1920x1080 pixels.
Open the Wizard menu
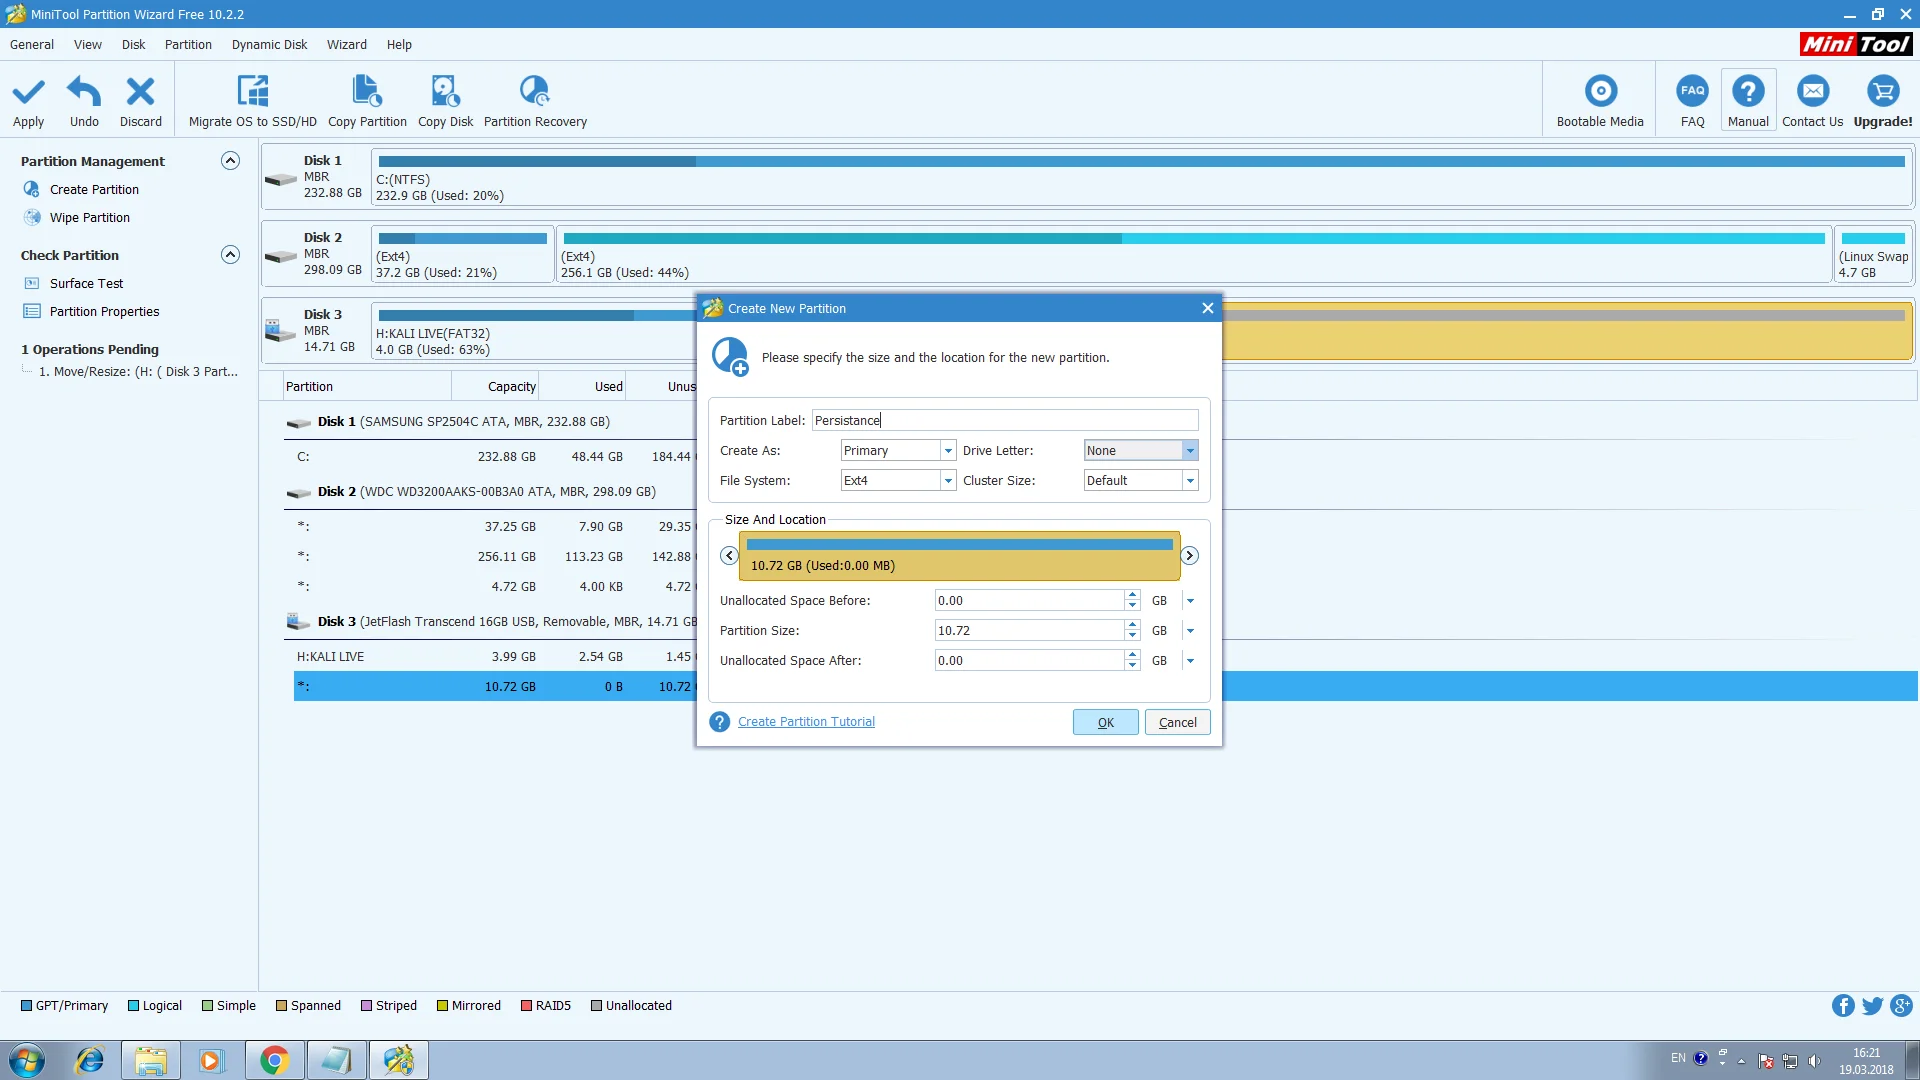pos(346,45)
